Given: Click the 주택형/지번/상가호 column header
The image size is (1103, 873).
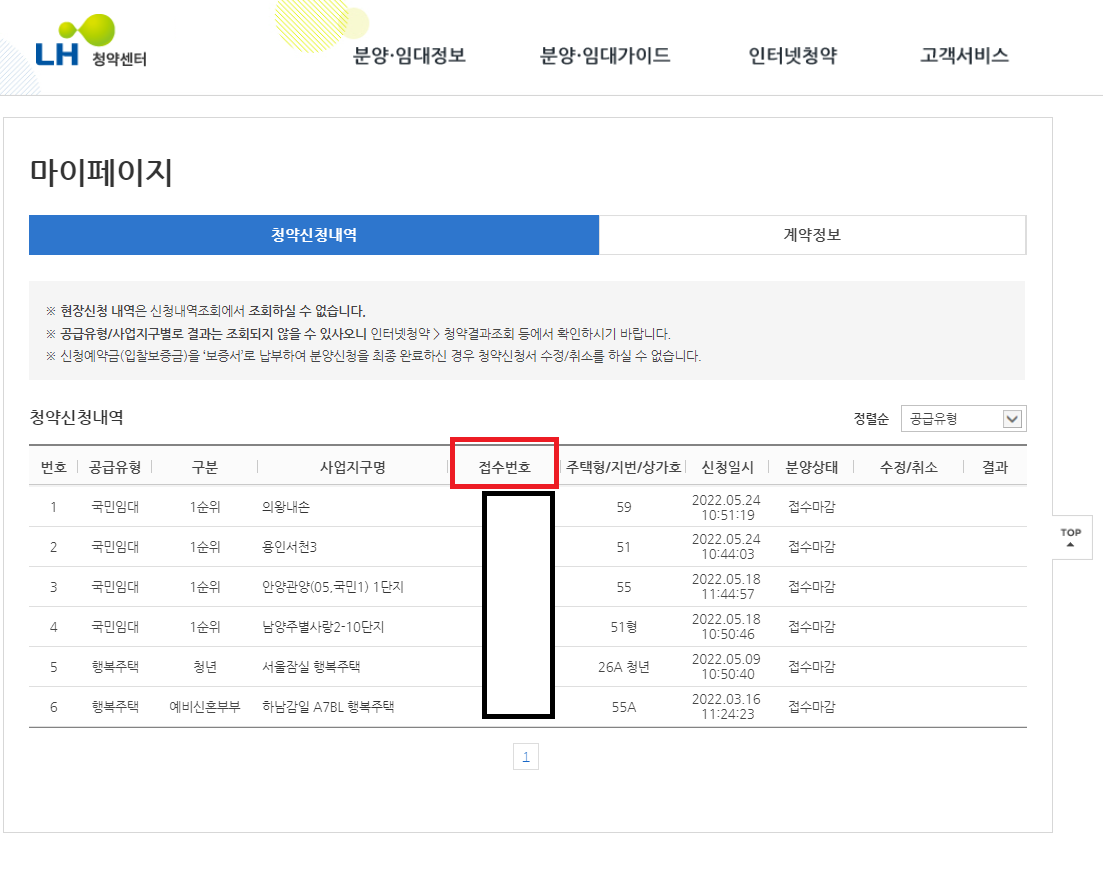Looking at the screenshot, I should coord(623,467).
